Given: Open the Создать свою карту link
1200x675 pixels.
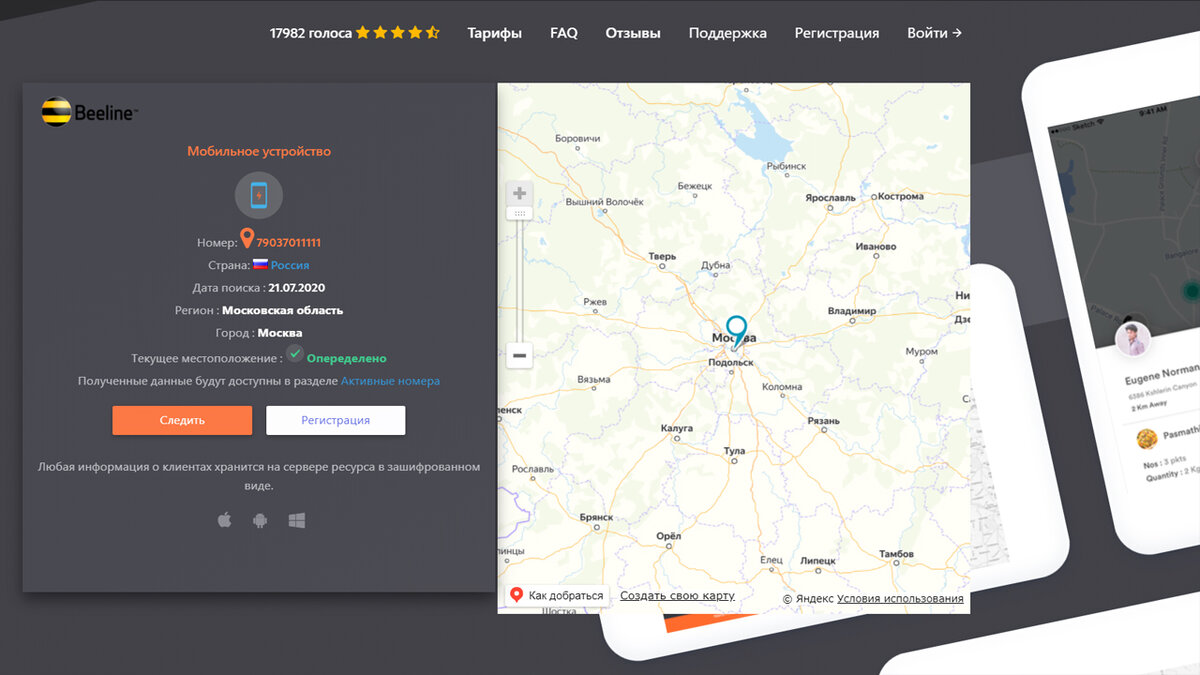Looking at the screenshot, I should (x=677, y=596).
